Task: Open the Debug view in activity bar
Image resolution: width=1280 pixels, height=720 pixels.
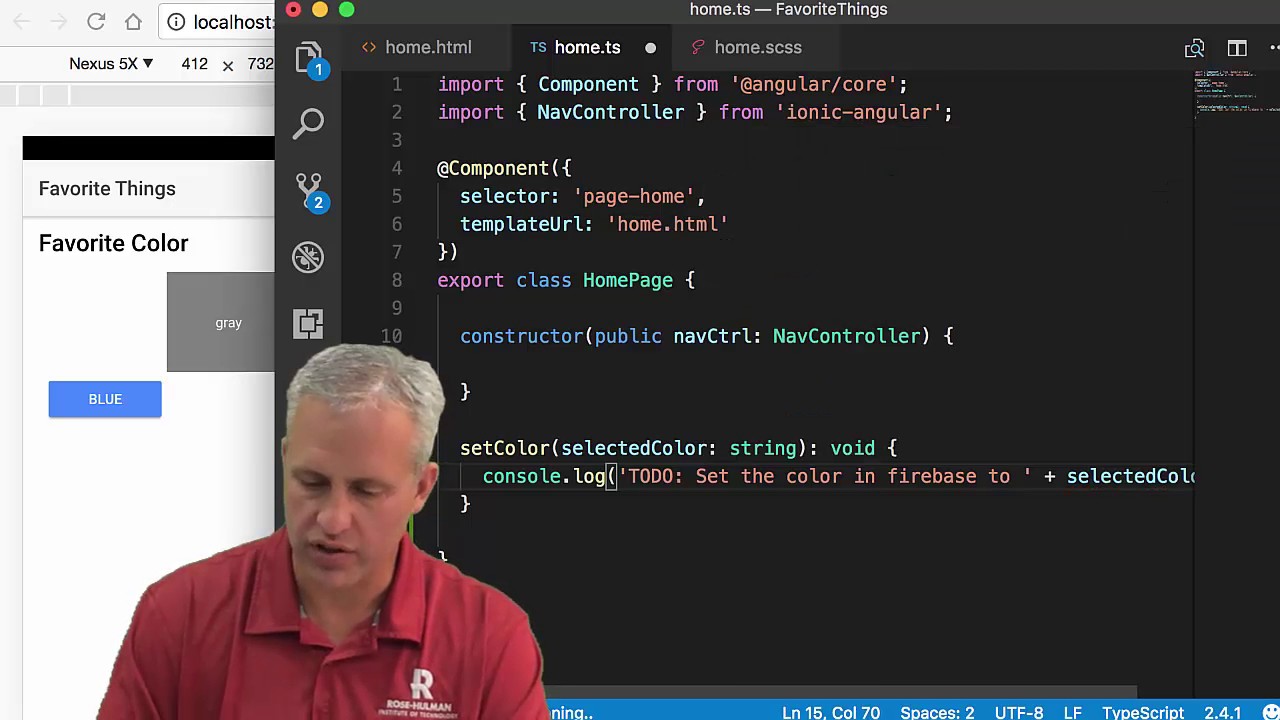Action: pyautogui.click(x=308, y=257)
